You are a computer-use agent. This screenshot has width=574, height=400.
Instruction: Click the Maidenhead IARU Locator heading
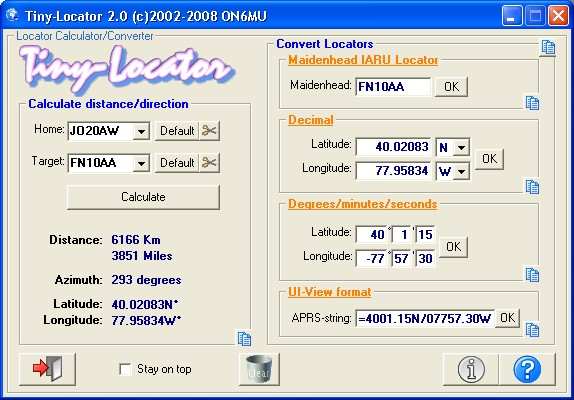363,60
